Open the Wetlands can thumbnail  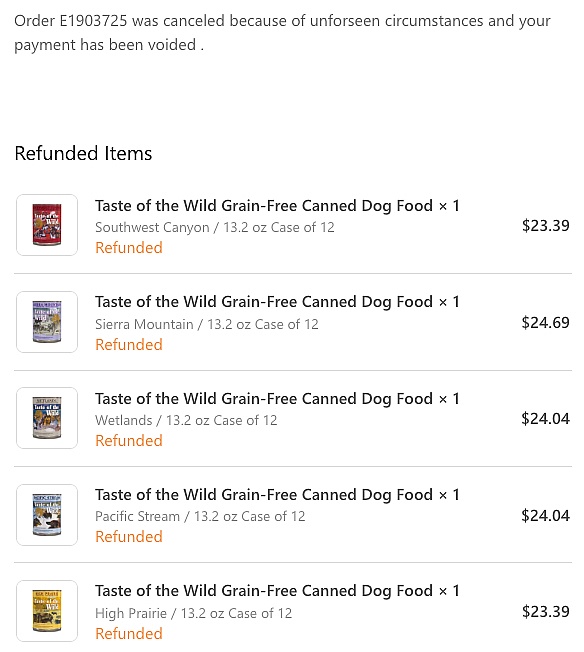[x=47, y=418]
